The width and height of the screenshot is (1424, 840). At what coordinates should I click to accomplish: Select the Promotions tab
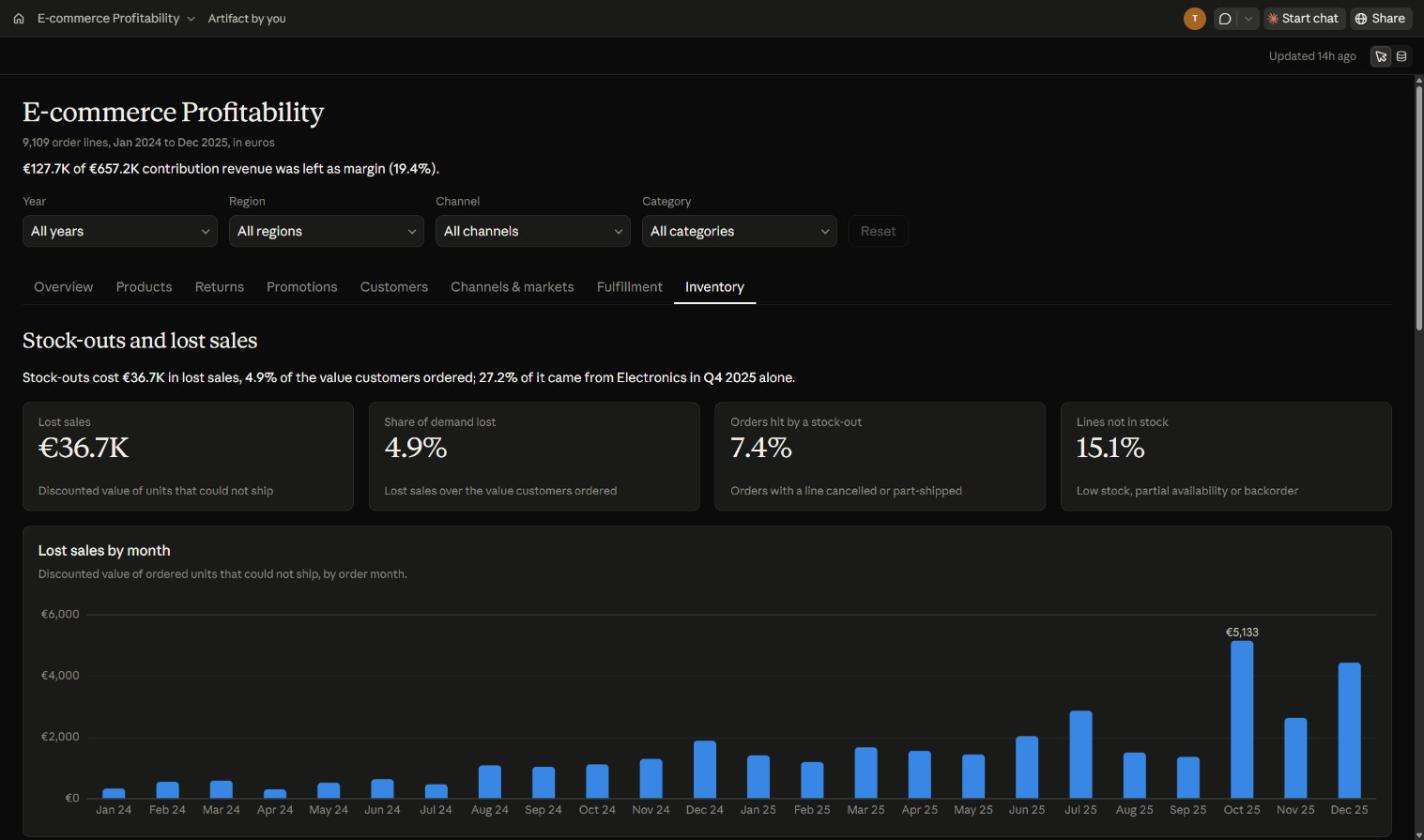pyautogui.click(x=302, y=287)
